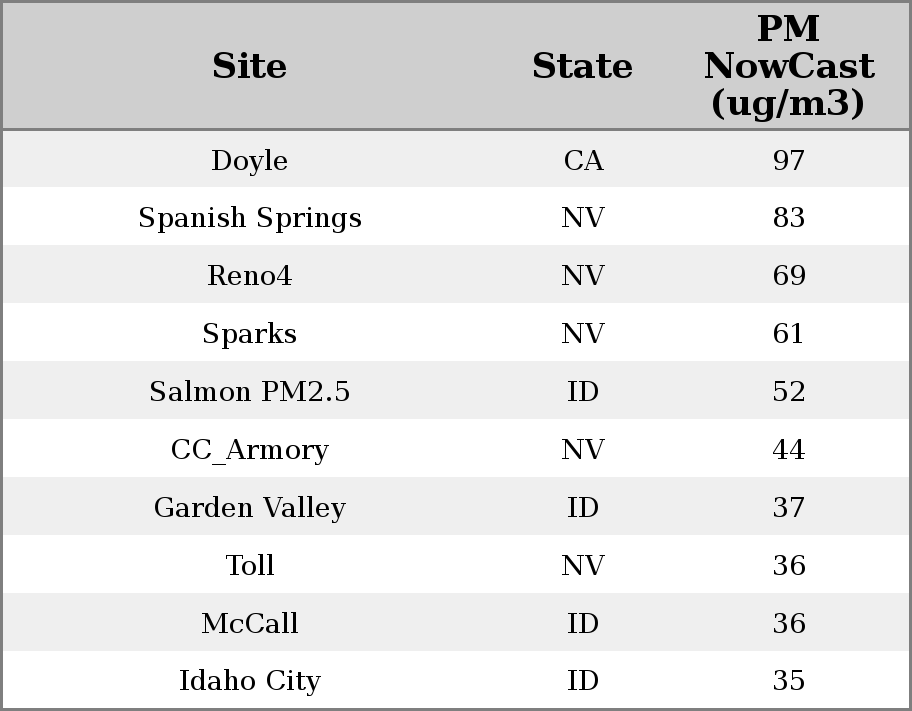The image size is (912, 711).
Task: Click the PM value 69 for Reno4
Action: click(789, 276)
